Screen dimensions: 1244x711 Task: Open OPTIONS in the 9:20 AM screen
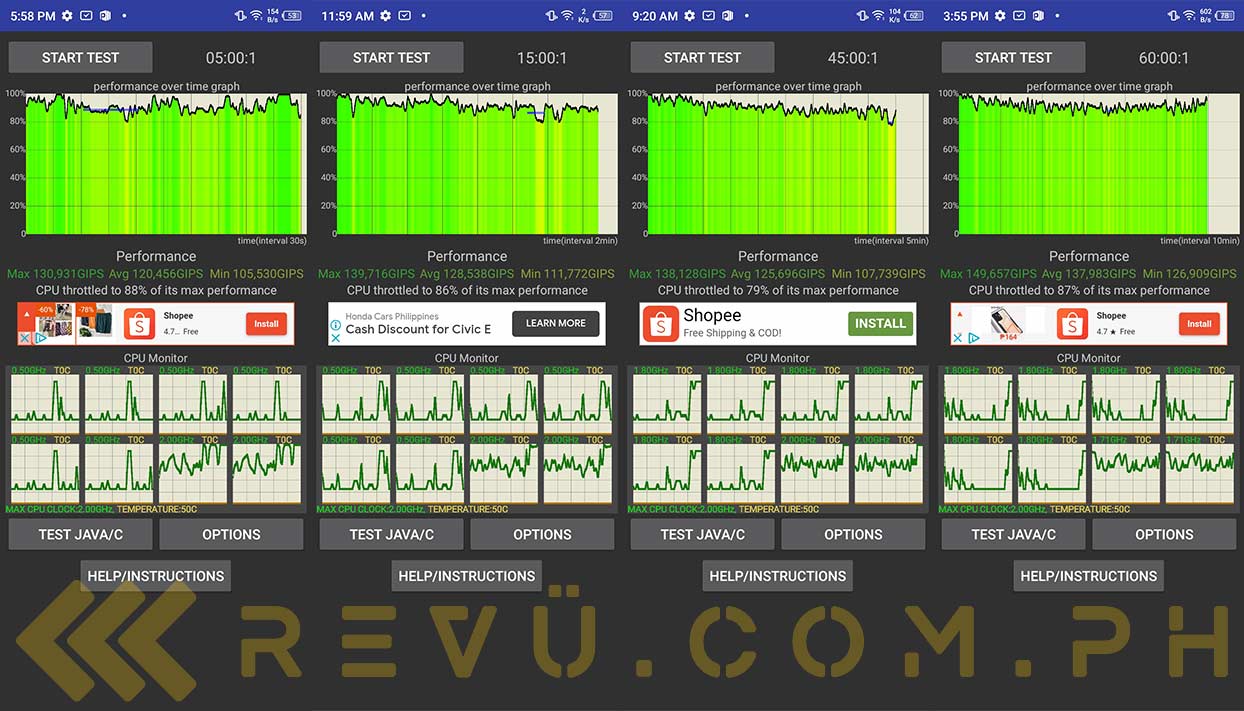click(853, 534)
